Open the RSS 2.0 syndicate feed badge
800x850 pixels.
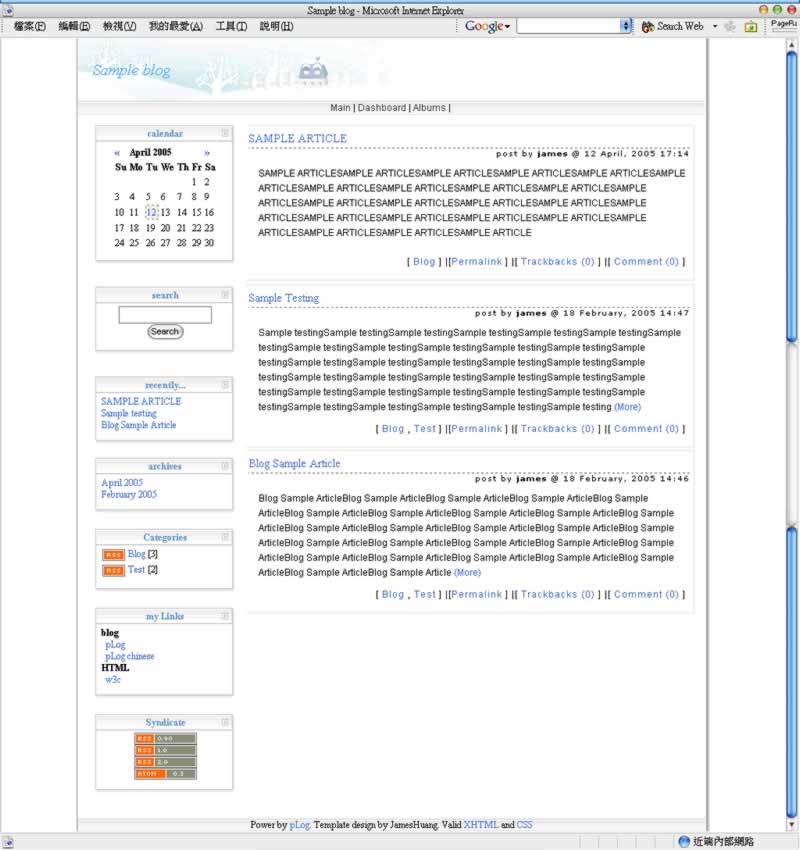coord(165,762)
